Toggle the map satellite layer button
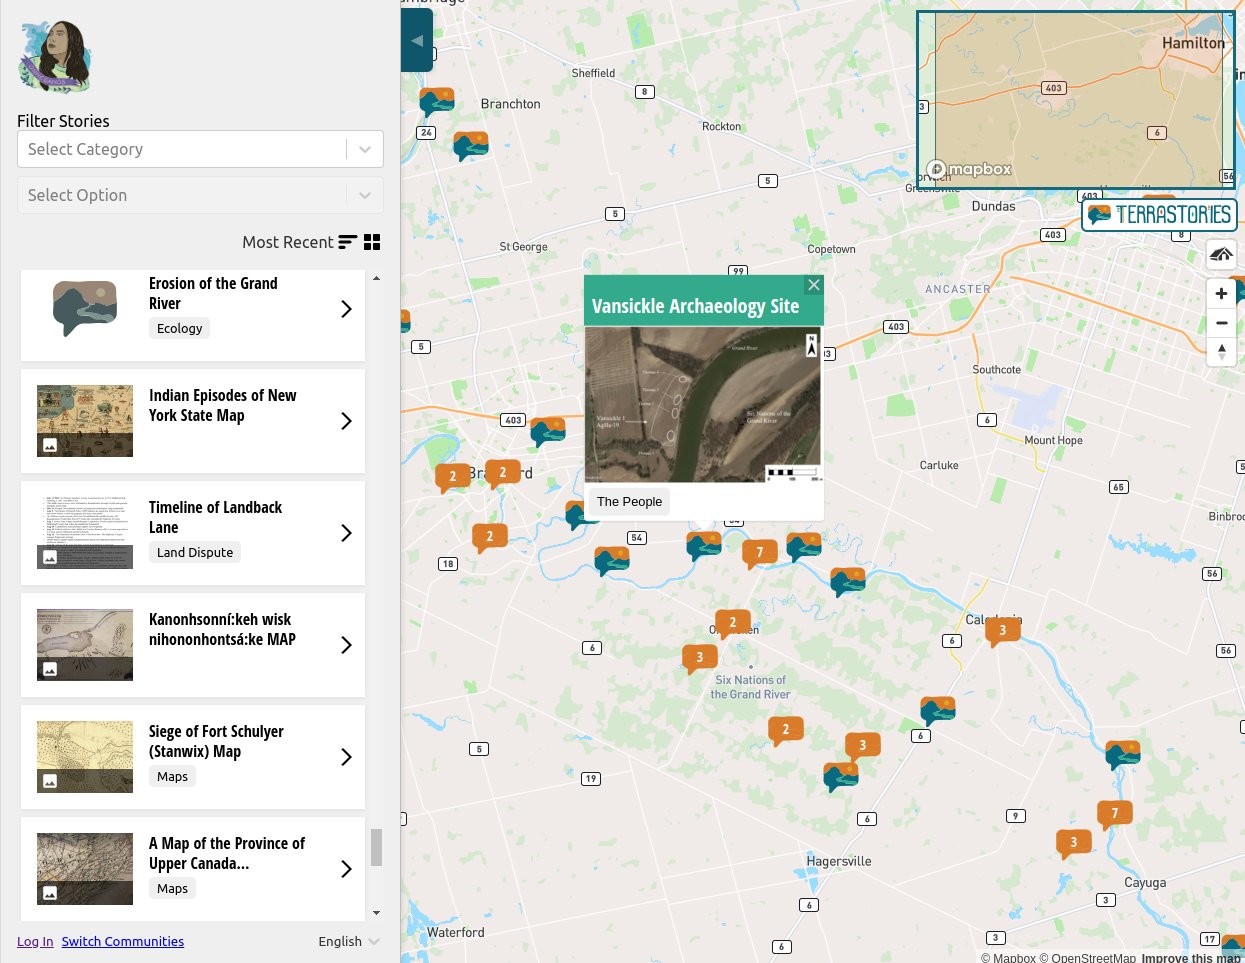 pyautogui.click(x=1221, y=254)
